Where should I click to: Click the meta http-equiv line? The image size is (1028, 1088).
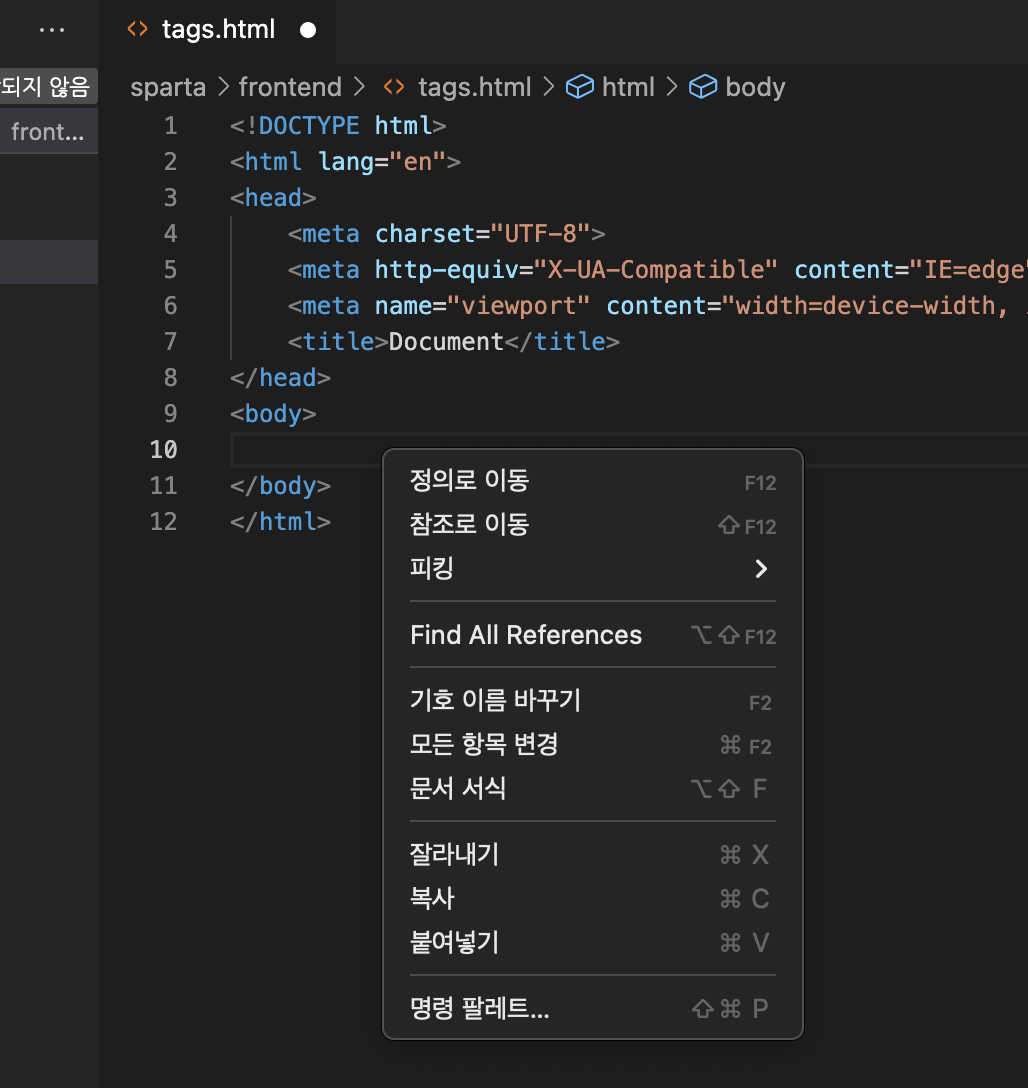tap(658, 270)
